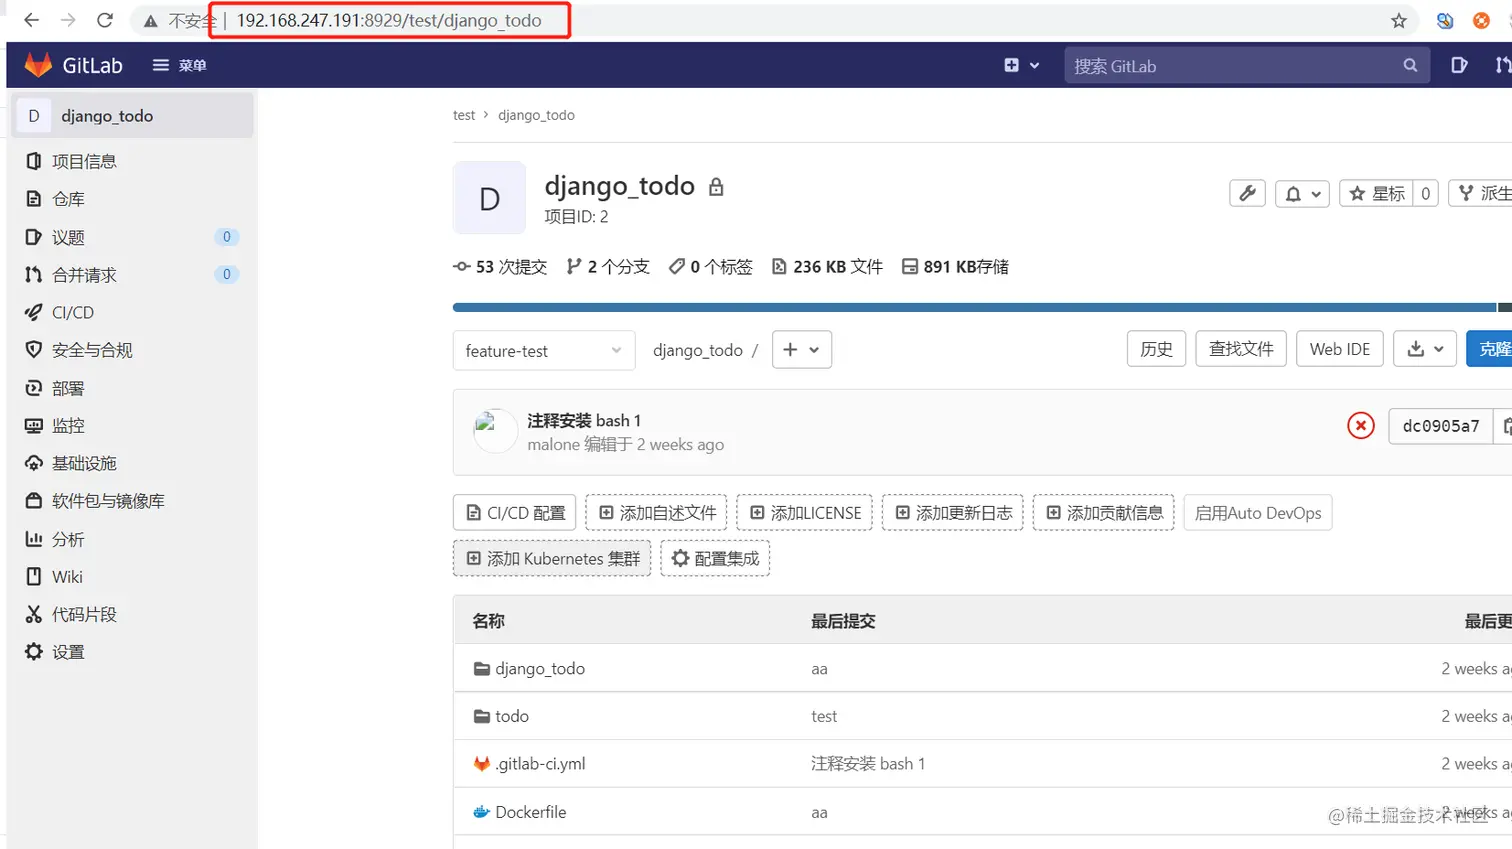Go forward with the browser forward arrow
The width and height of the screenshot is (1512, 849).
68,20
